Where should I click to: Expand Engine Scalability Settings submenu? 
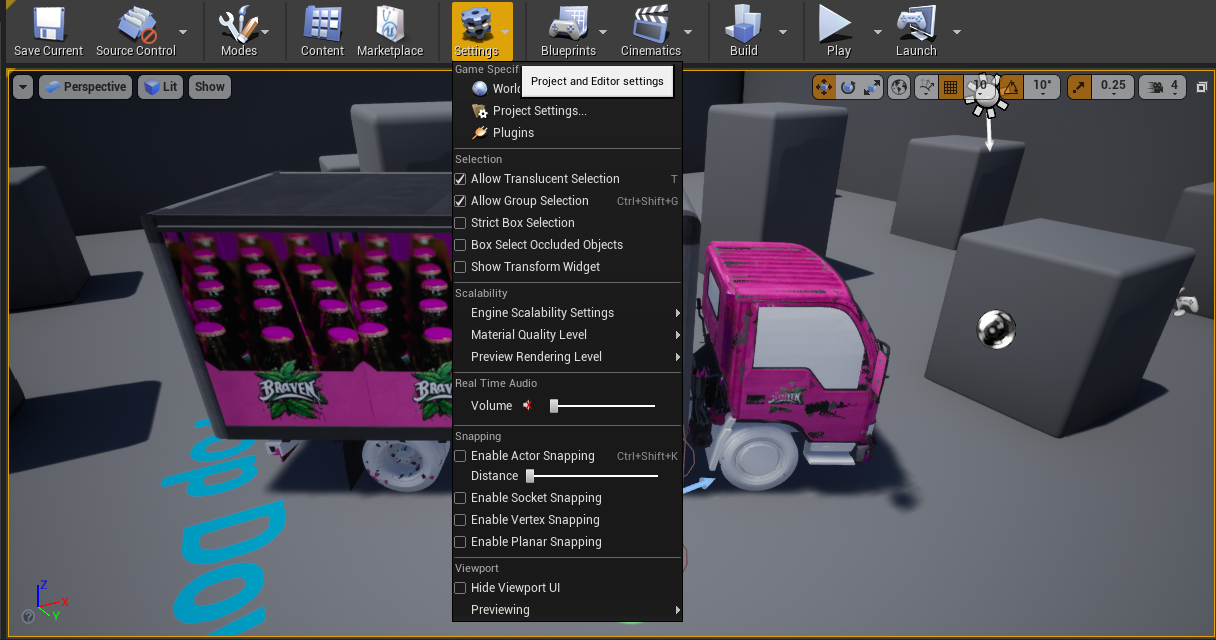567,313
